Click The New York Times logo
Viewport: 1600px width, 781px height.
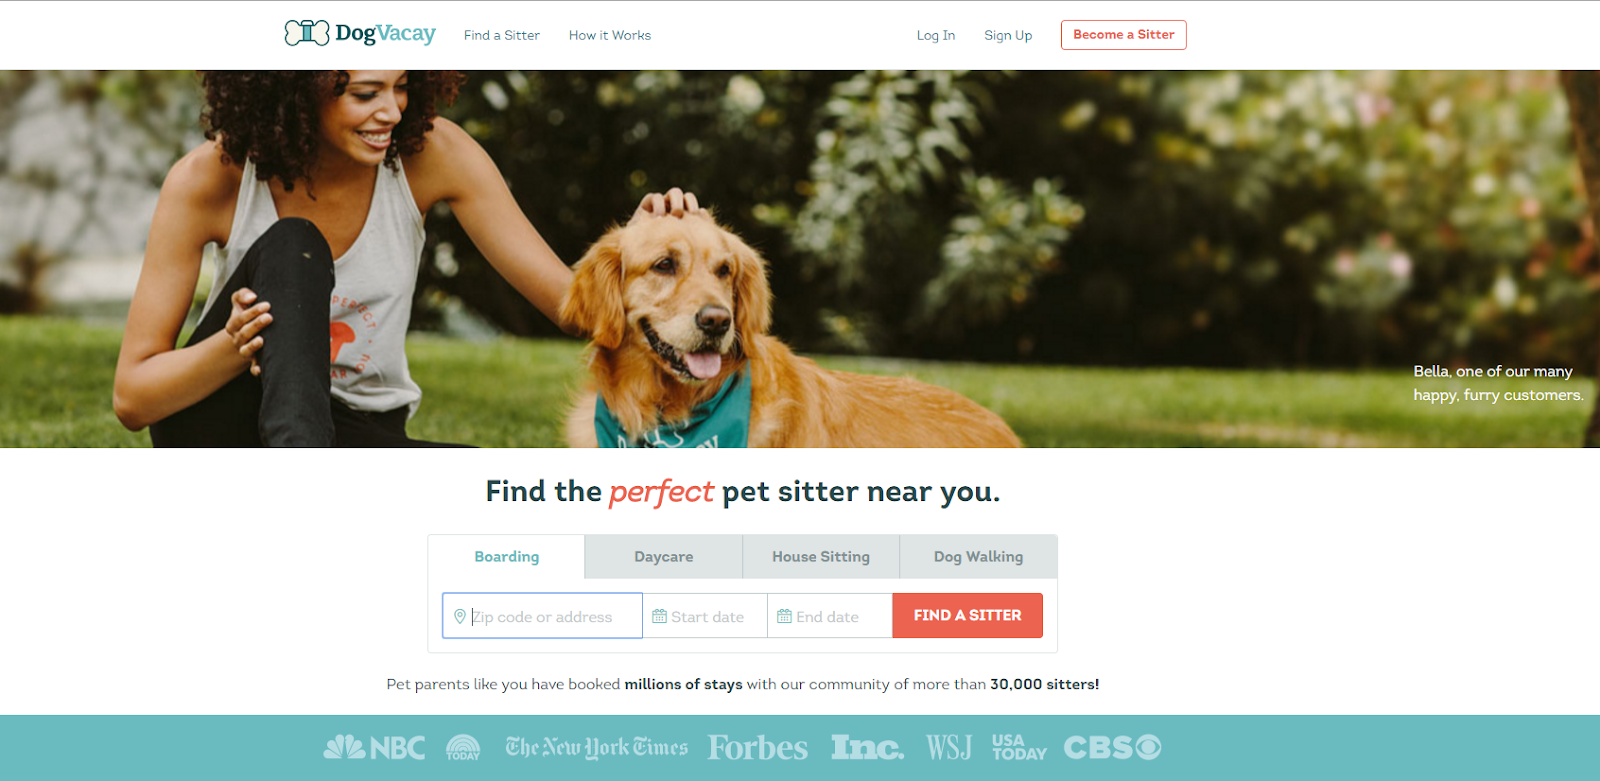(x=597, y=747)
